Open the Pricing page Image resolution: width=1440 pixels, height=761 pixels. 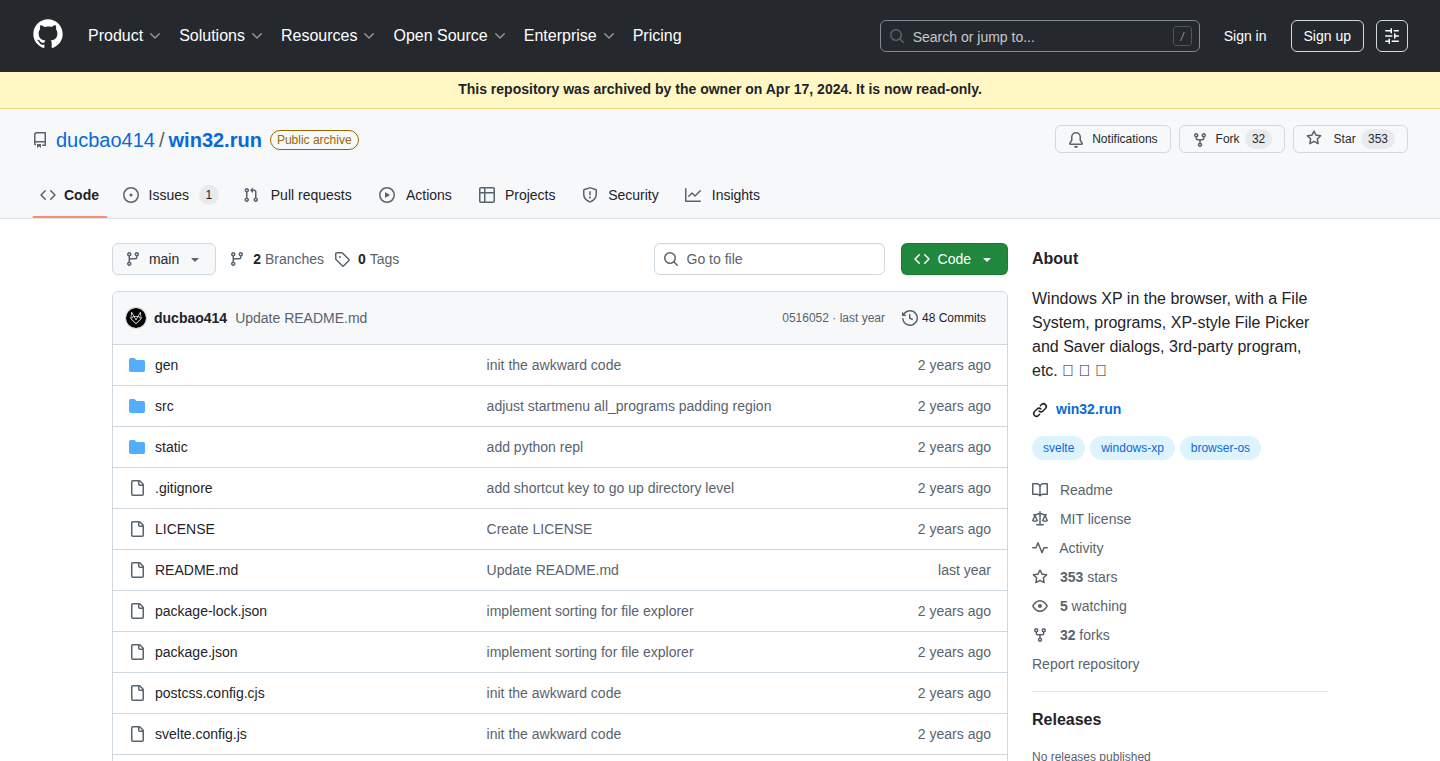point(657,36)
